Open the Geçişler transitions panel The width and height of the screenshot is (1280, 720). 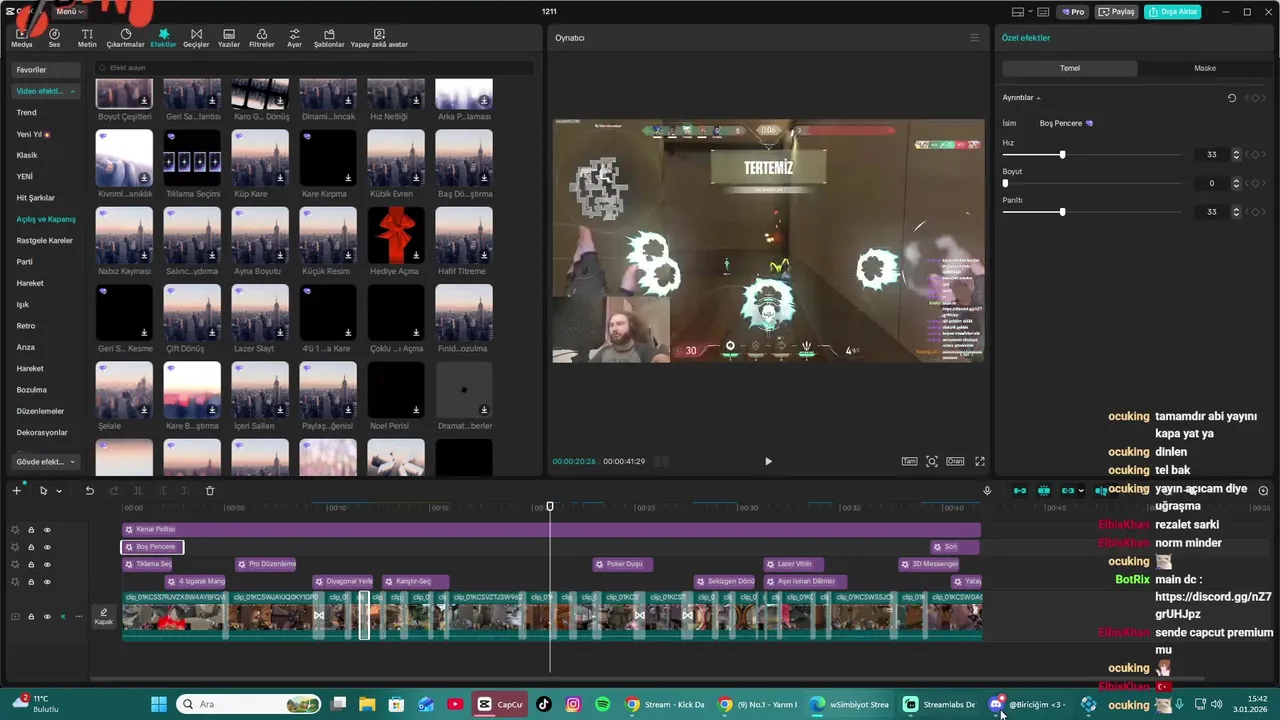point(196,38)
